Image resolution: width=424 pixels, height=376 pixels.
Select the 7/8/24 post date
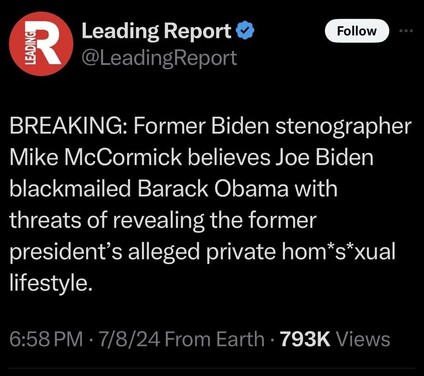click(130, 339)
